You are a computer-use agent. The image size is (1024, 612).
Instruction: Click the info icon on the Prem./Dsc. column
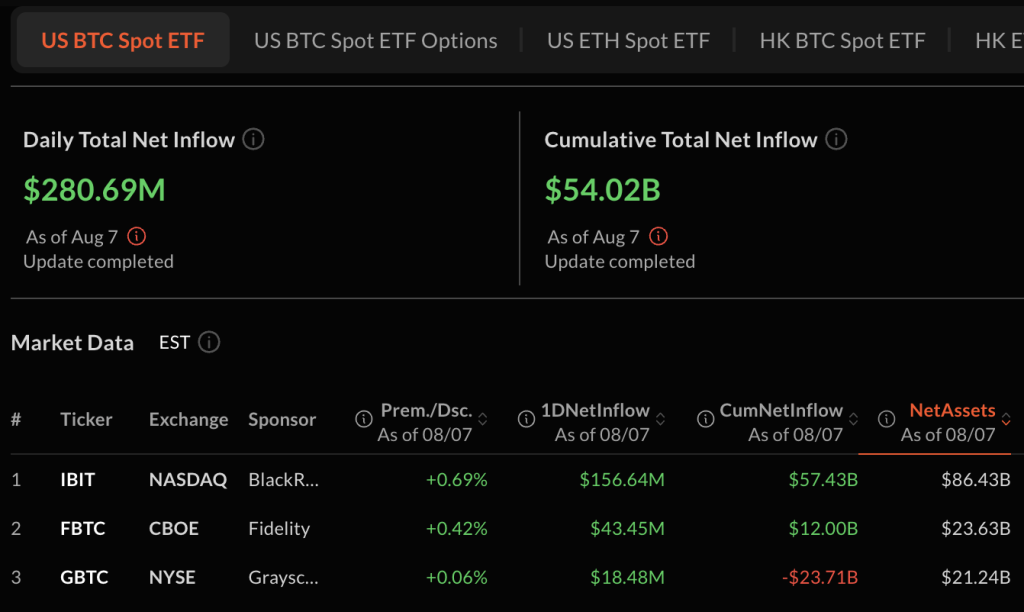tap(362, 420)
